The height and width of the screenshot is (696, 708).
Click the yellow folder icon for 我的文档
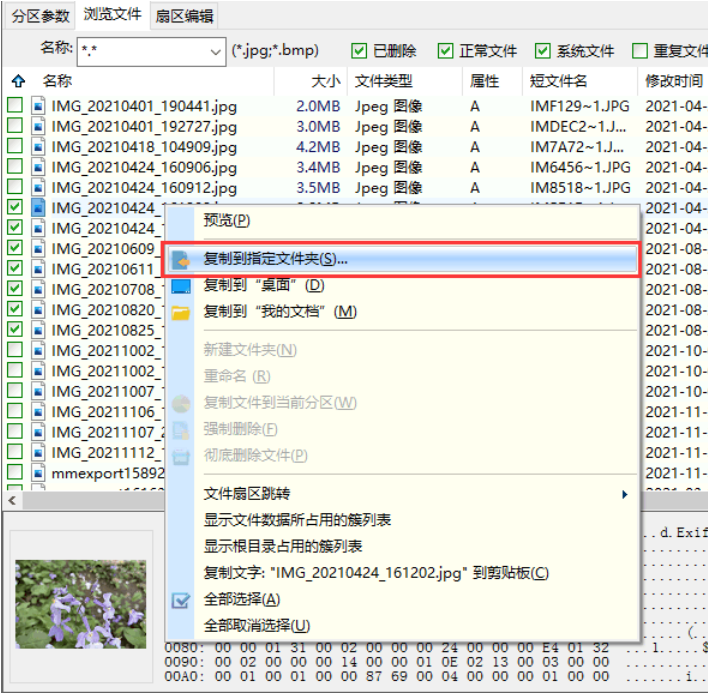click(181, 313)
